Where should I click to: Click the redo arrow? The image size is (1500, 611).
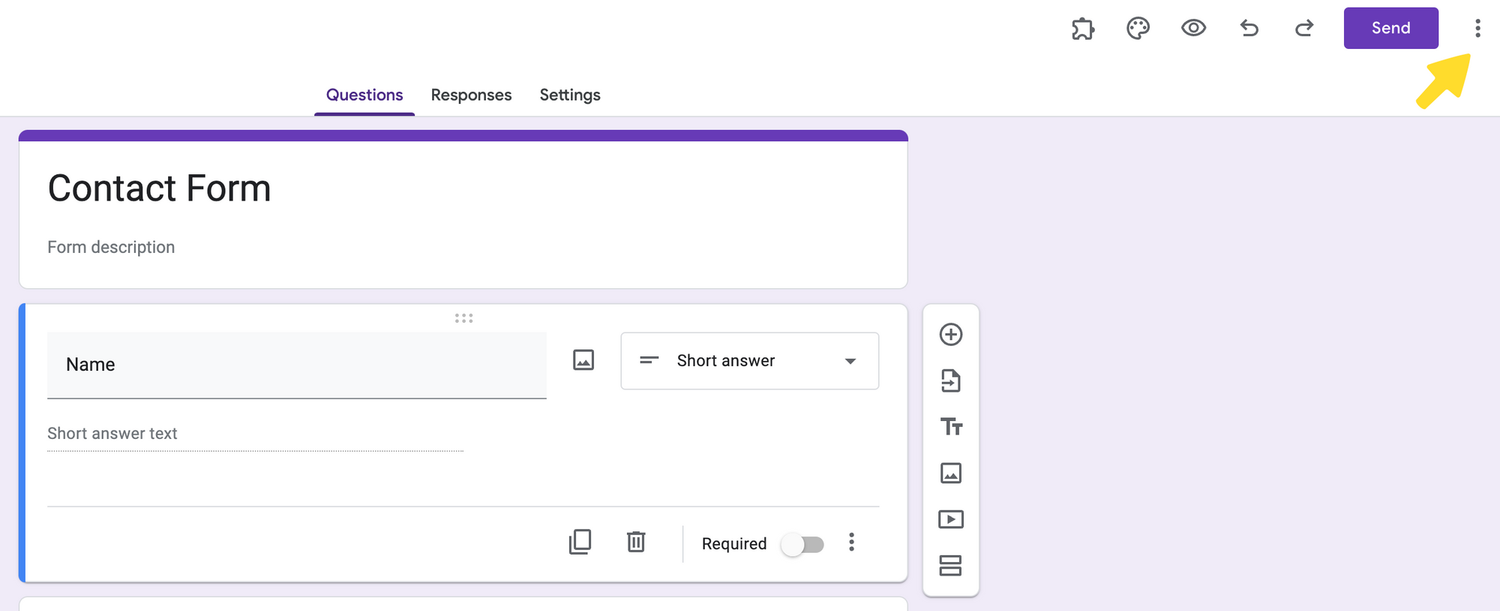(x=1304, y=28)
